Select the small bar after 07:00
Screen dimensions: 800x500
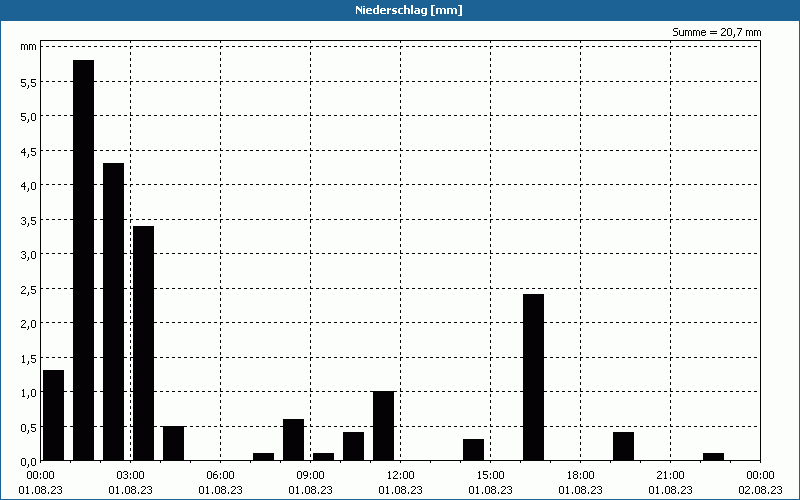pyautogui.click(x=263, y=457)
